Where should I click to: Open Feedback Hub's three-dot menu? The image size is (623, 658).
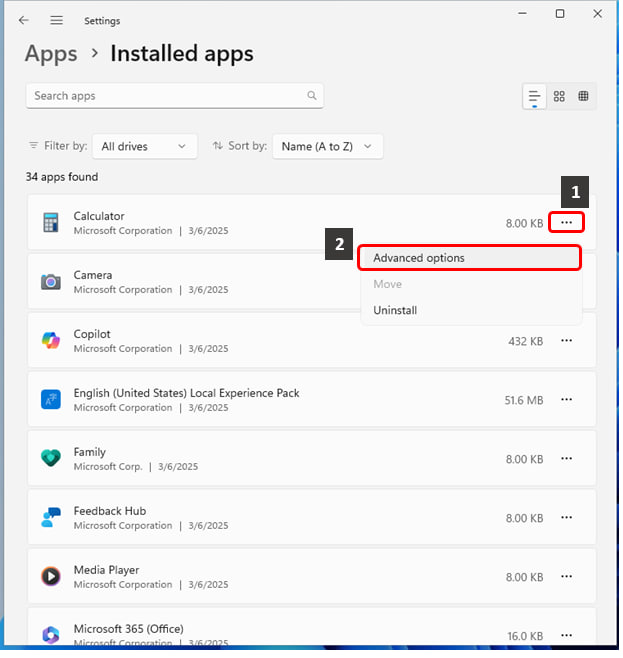click(566, 517)
